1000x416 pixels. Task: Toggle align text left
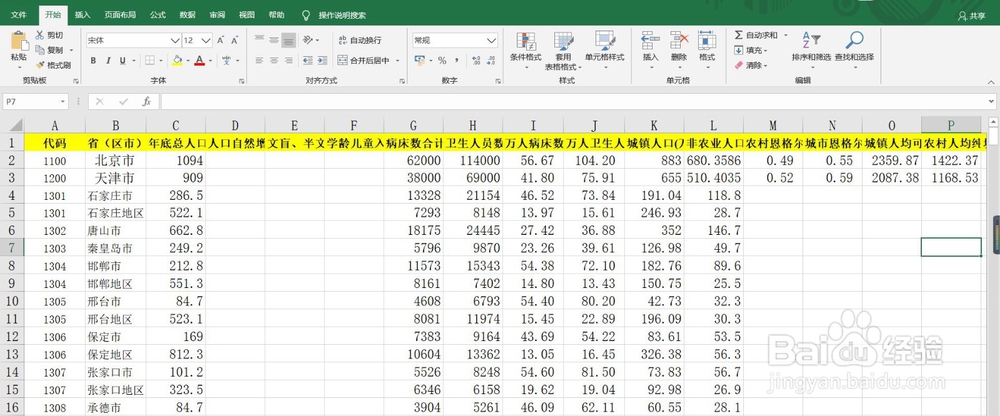[259, 61]
